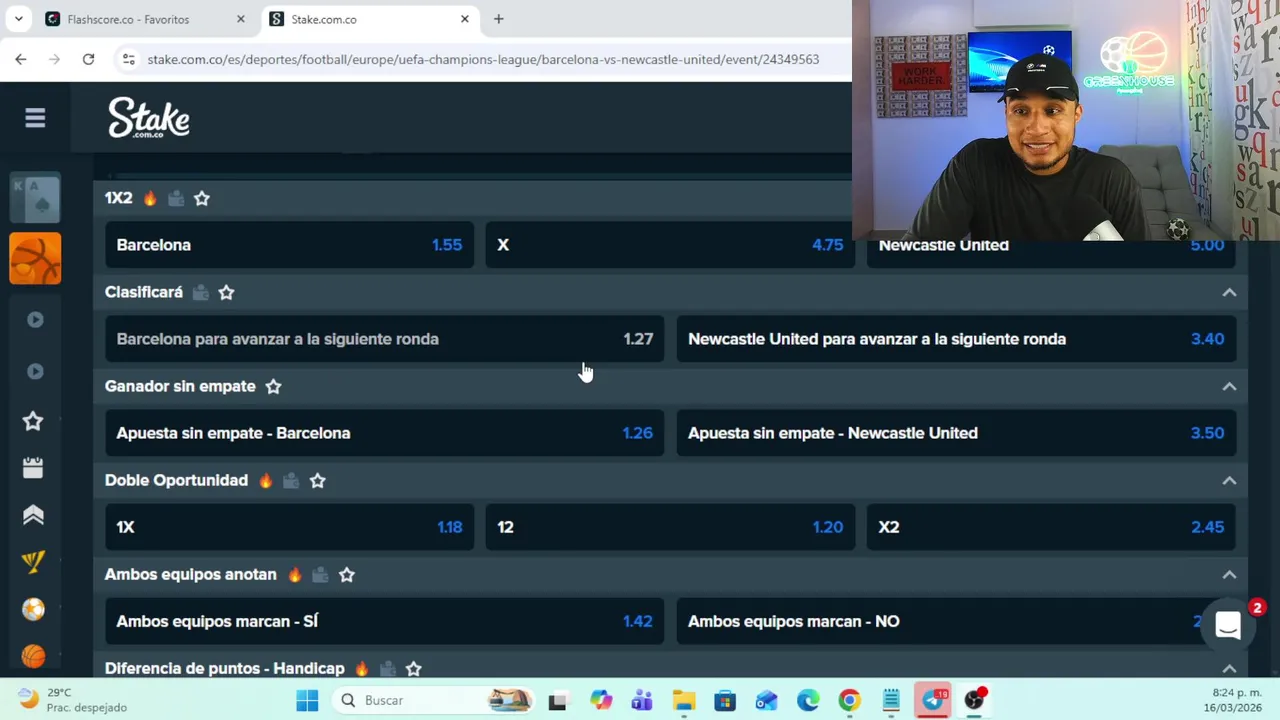Open File Explorer from taskbar

(x=683, y=700)
